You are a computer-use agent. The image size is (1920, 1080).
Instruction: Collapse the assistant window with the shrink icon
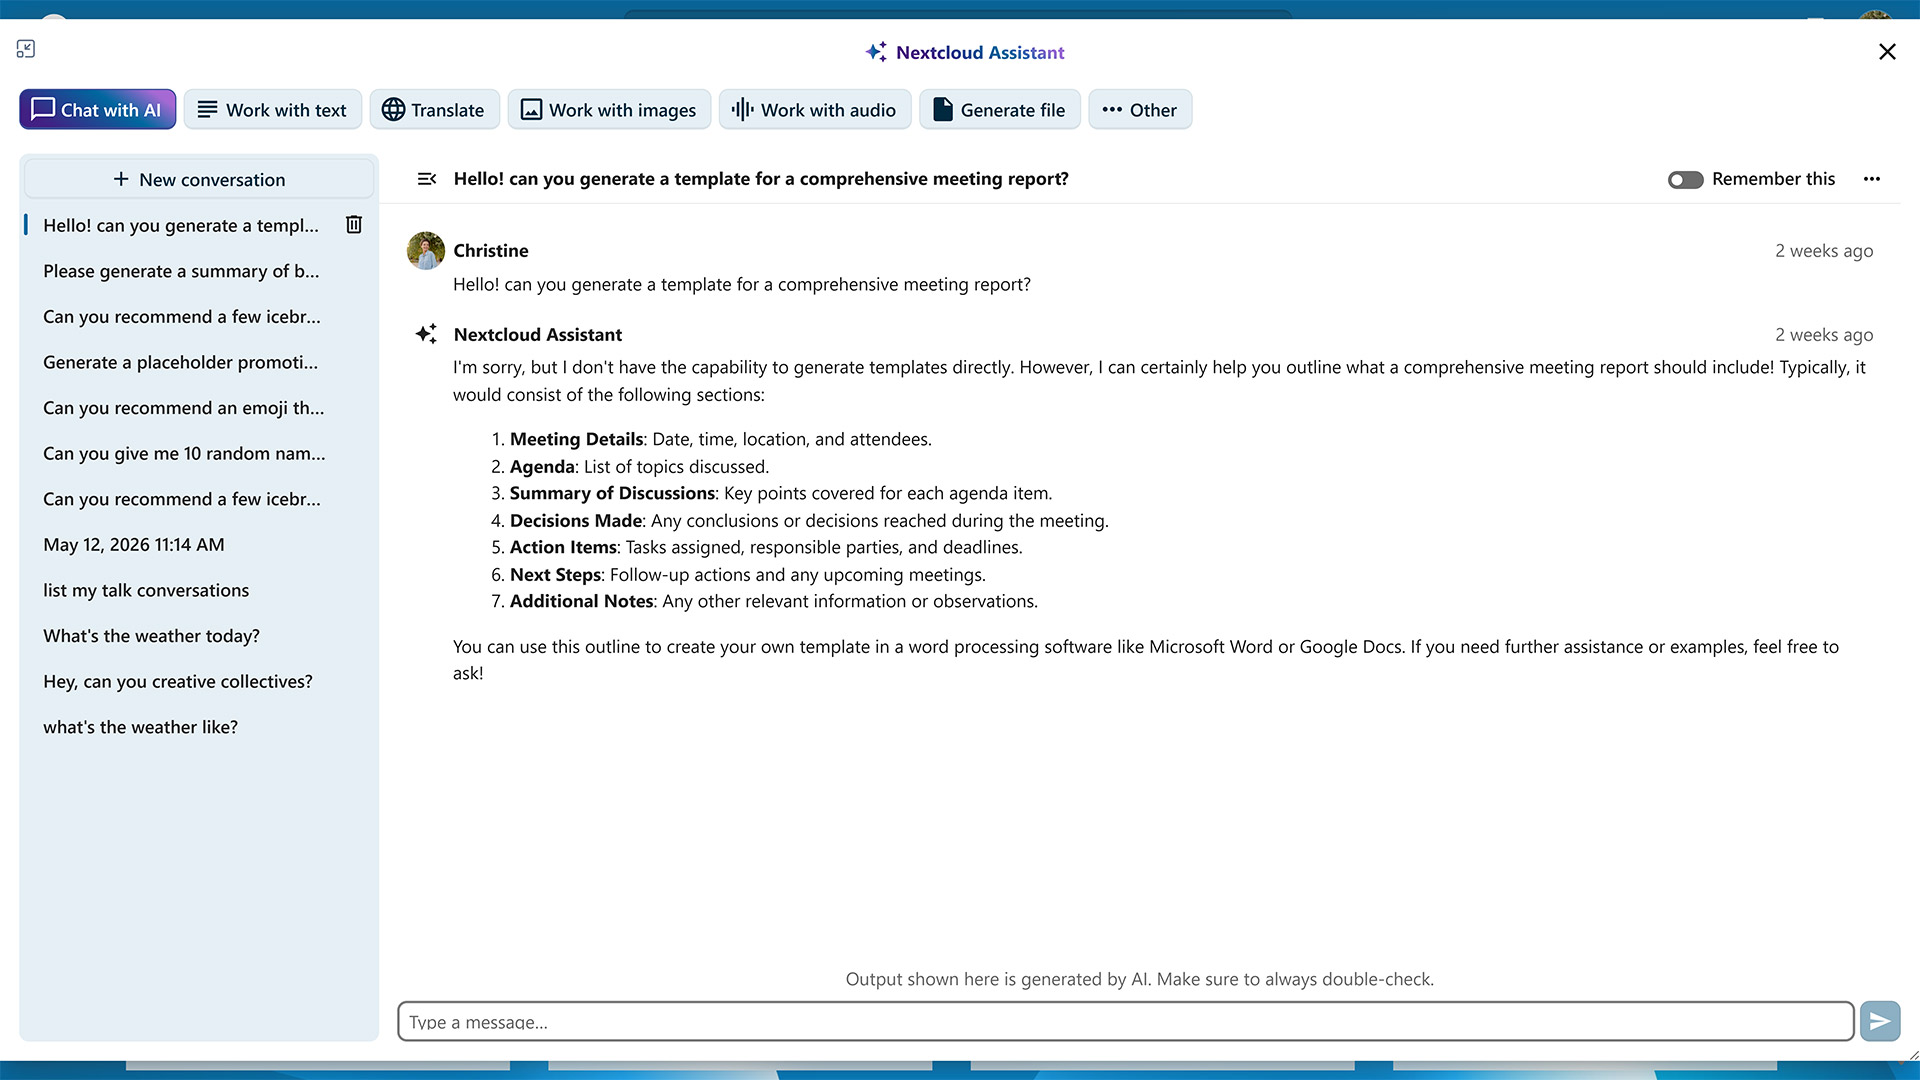tap(26, 48)
